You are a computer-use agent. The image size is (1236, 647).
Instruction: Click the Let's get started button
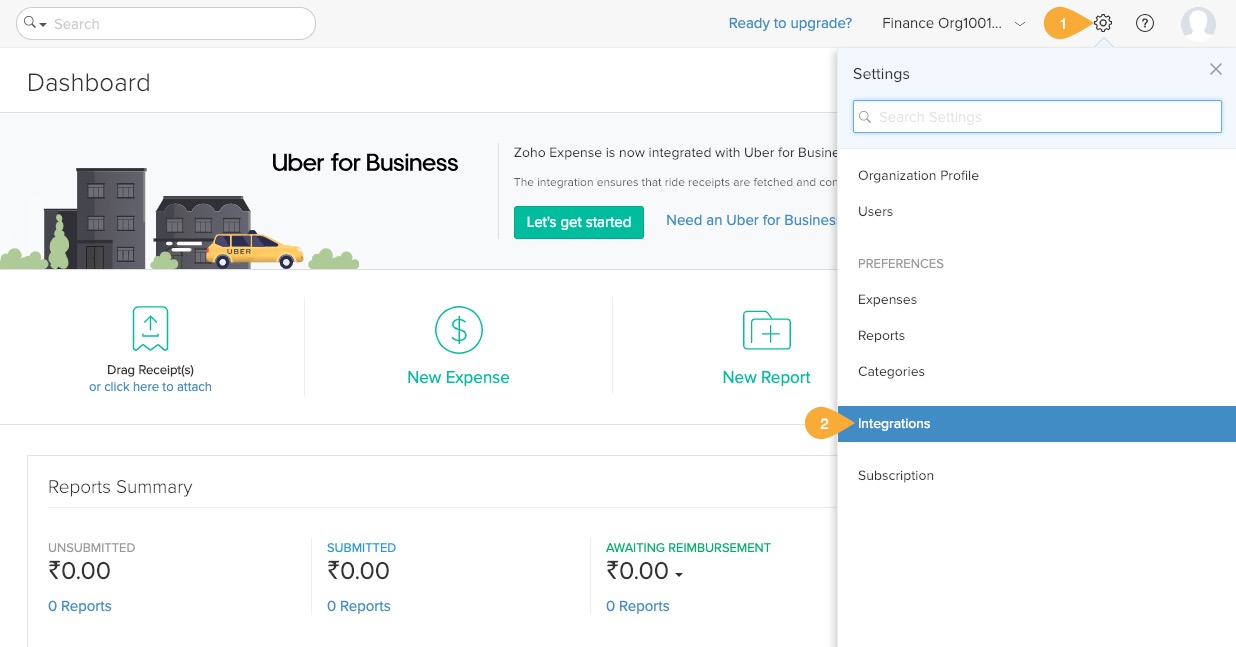click(578, 222)
